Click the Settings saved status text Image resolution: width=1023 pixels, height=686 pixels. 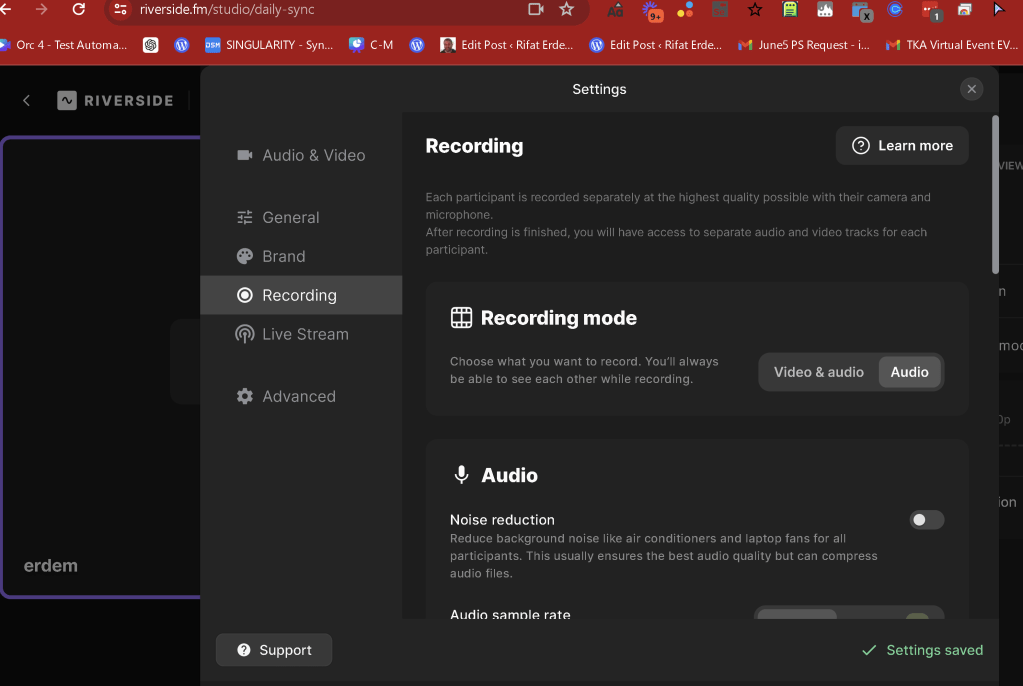coord(934,650)
